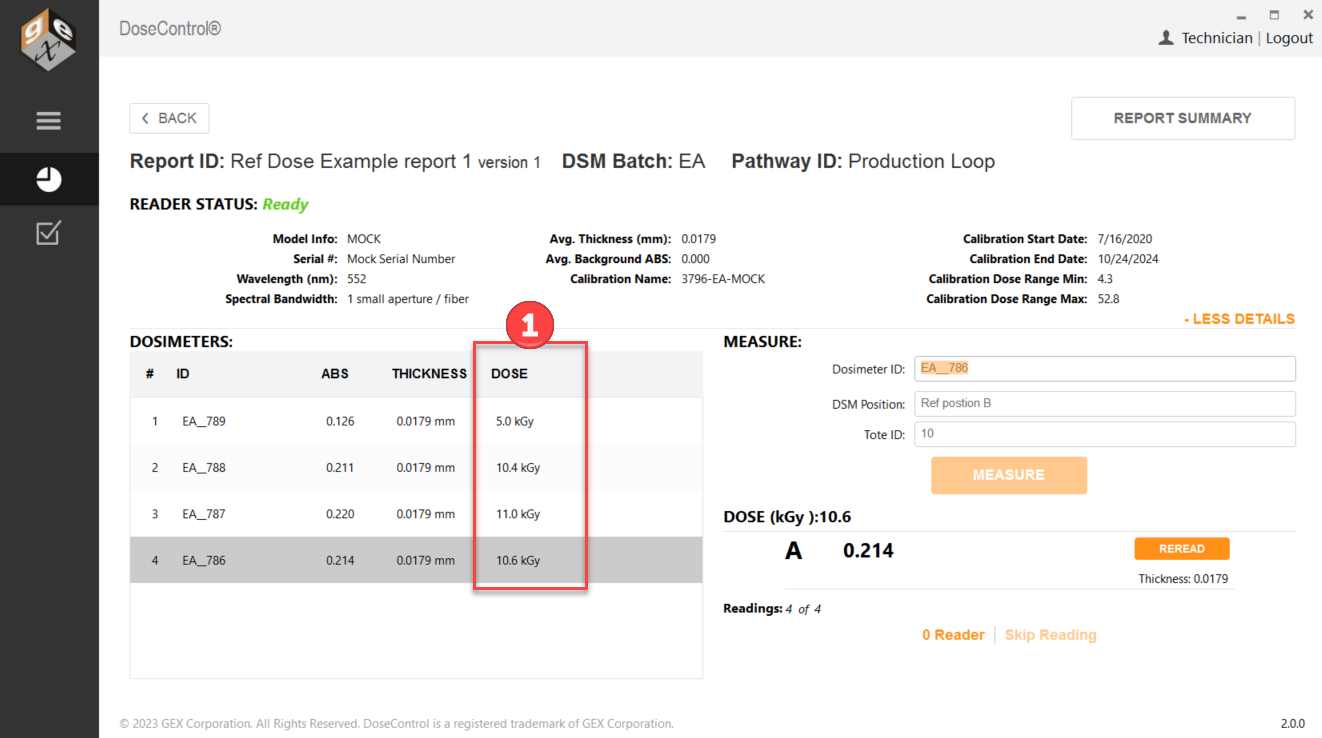Focus the DSM Position input field
1322x738 pixels.
click(1105, 403)
